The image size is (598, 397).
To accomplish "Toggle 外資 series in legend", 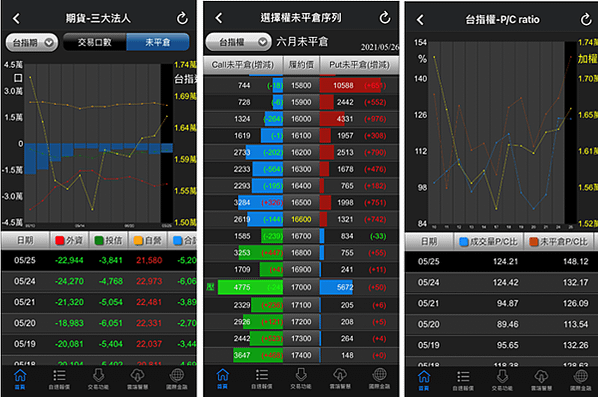I will click(x=69, y=240).
